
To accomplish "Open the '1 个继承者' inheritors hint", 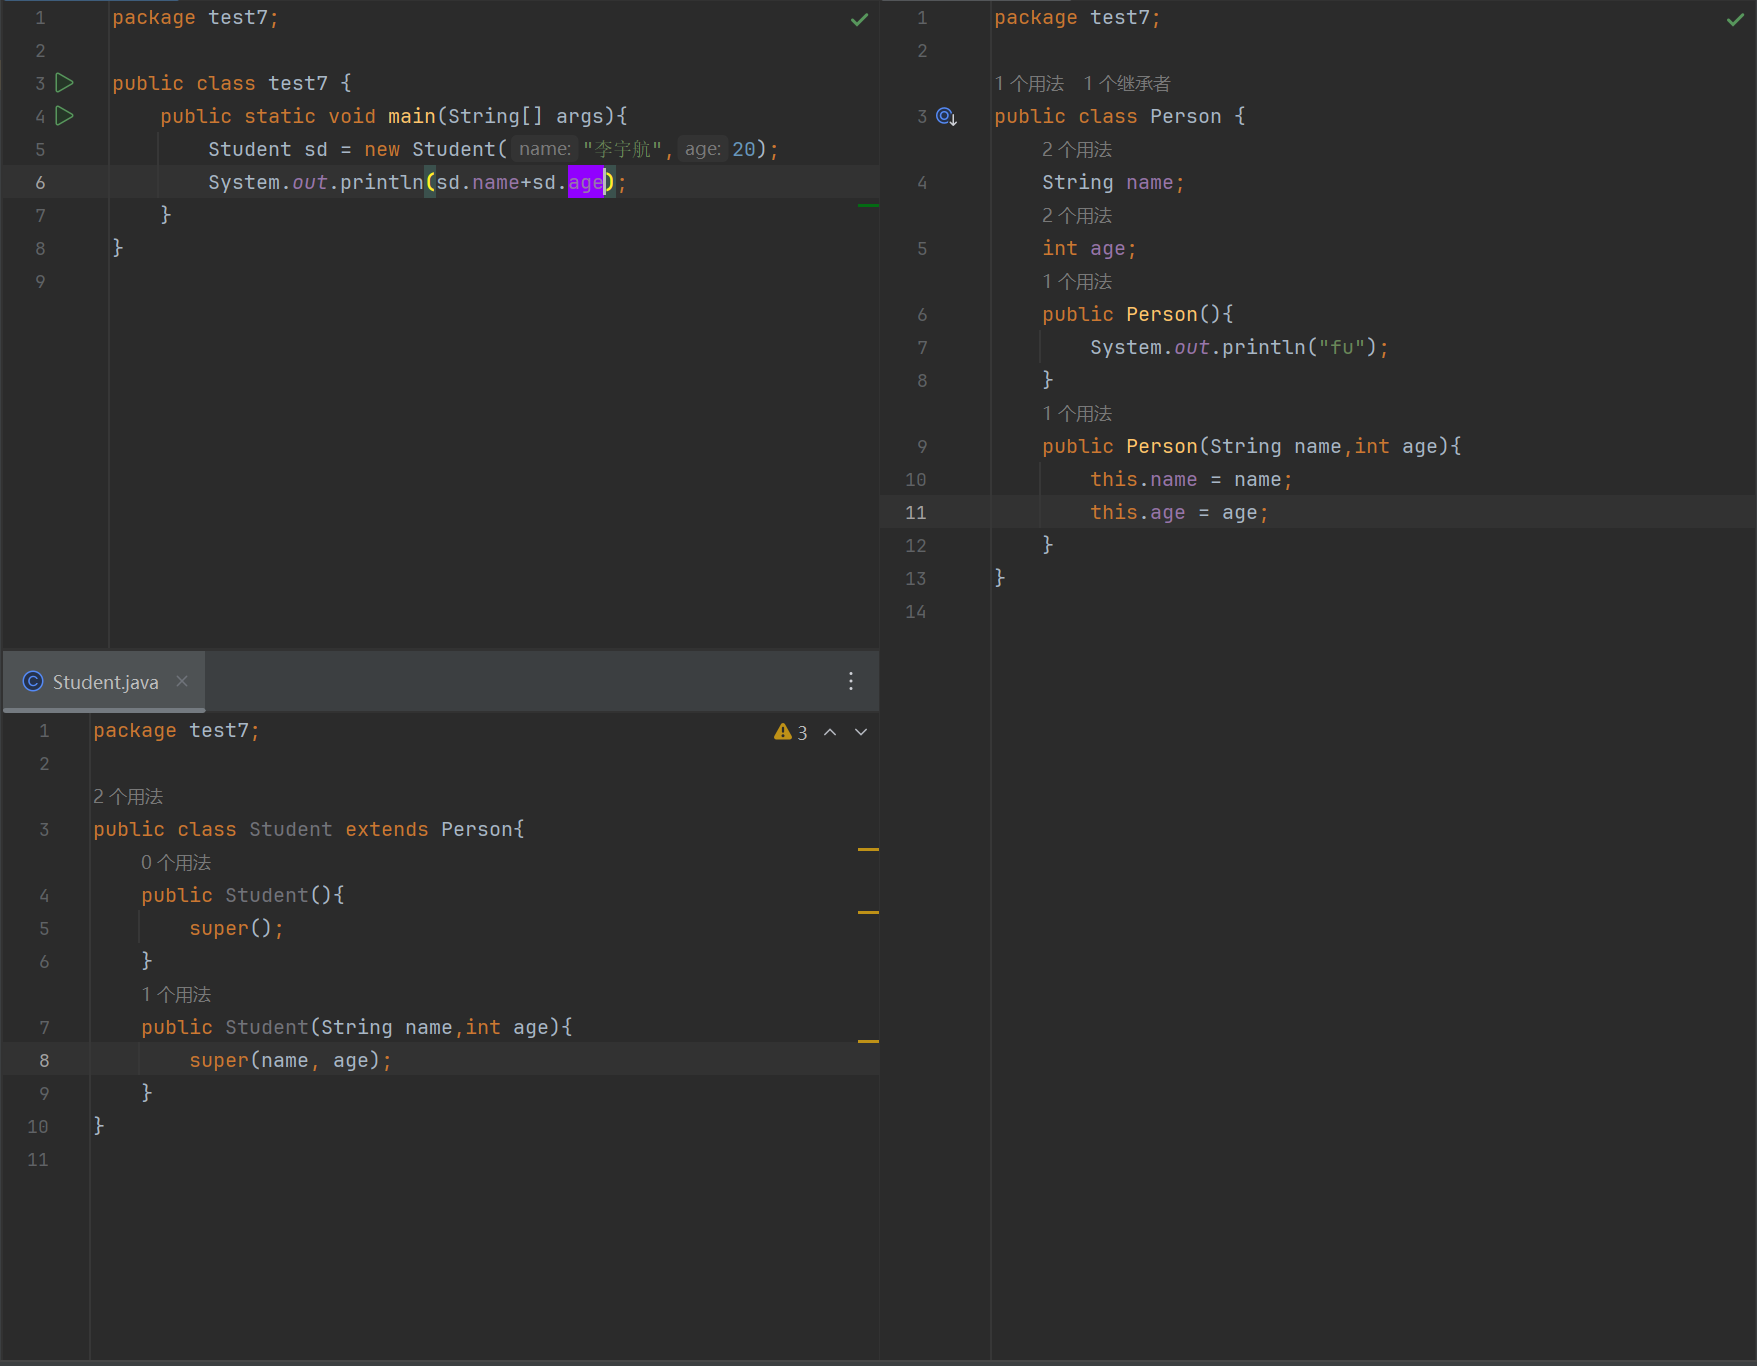I will click(1127, 84).
